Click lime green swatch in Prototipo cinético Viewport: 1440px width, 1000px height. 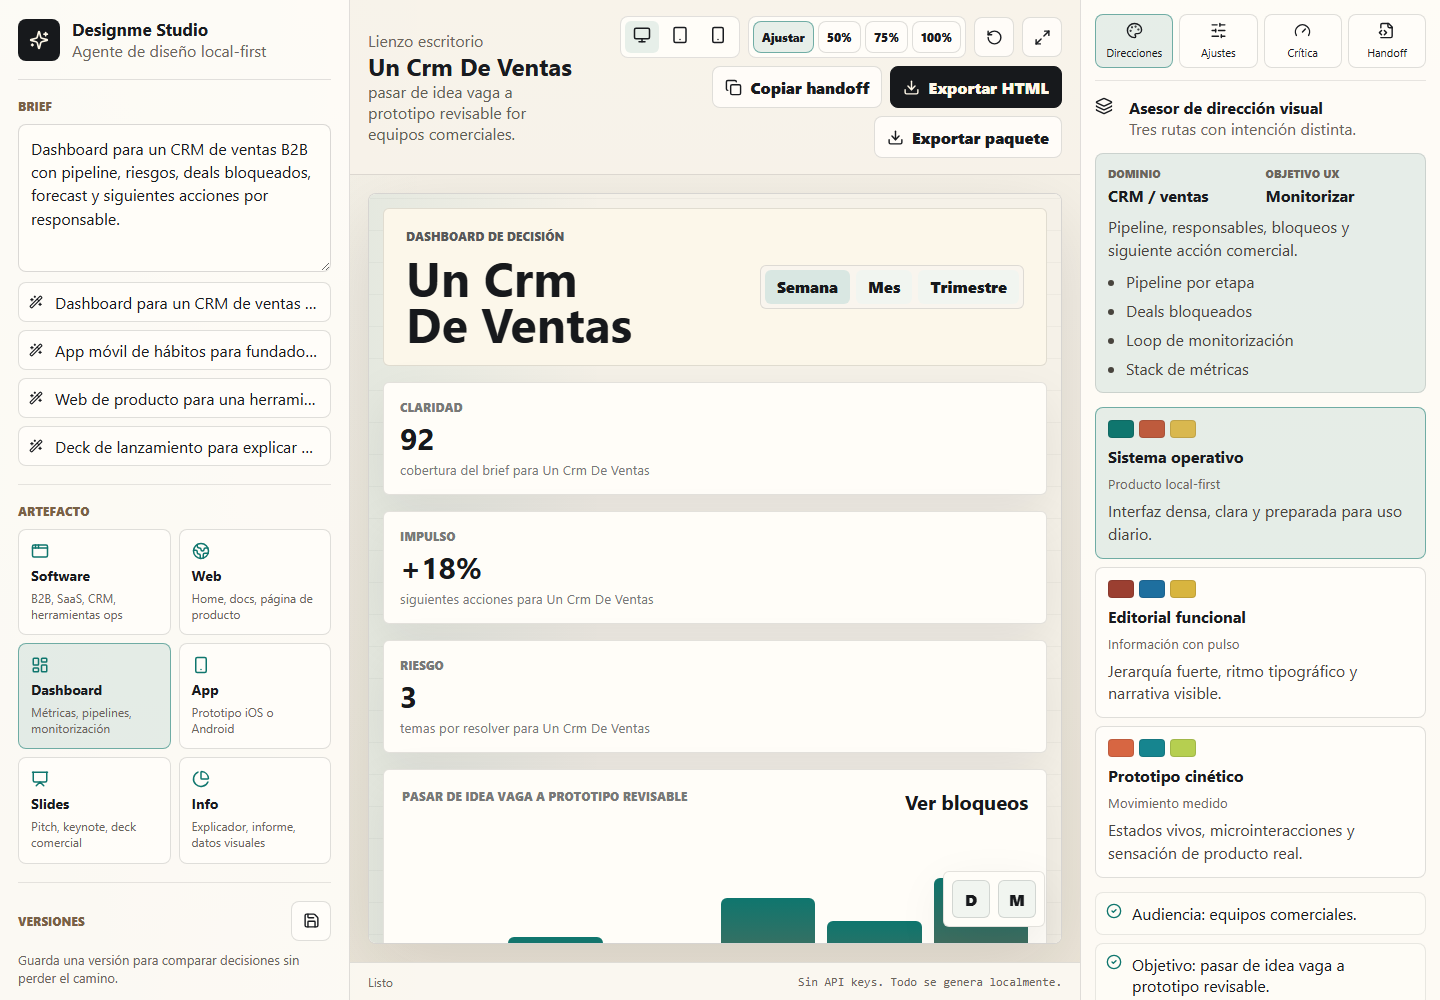(x=1183, y=748)
